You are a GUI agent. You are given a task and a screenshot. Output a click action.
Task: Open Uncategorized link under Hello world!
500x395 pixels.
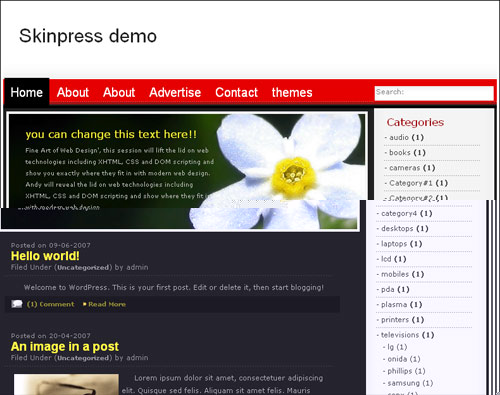point(83,267)
